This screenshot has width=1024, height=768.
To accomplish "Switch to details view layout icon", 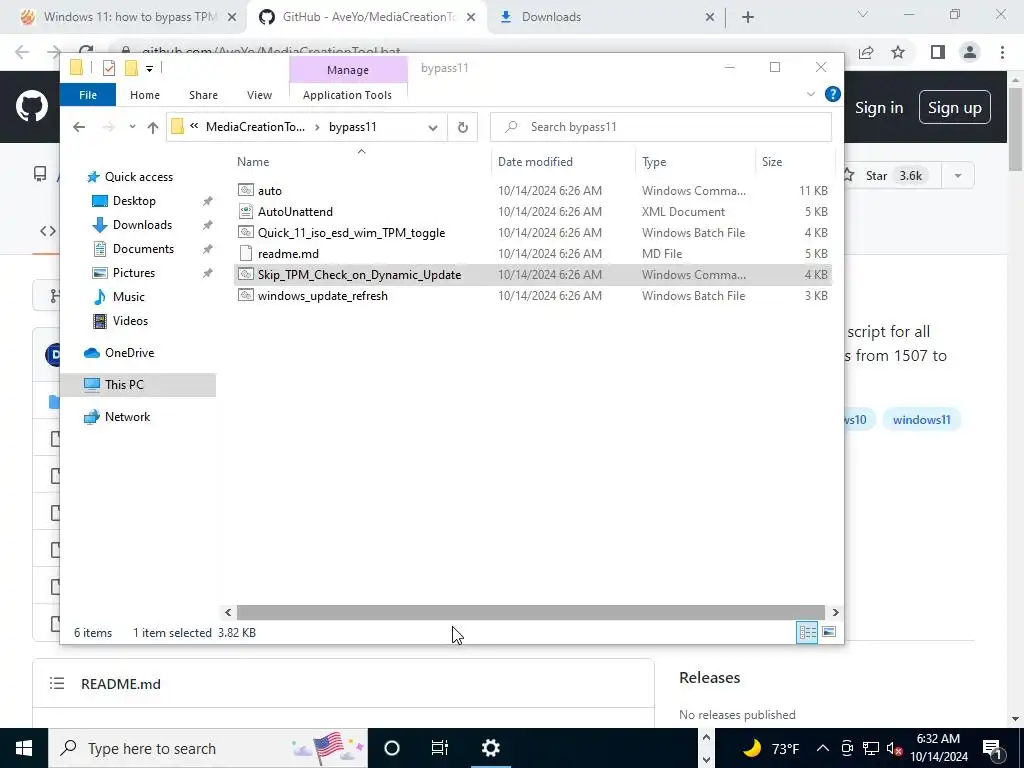I will [x=807, y=632].
